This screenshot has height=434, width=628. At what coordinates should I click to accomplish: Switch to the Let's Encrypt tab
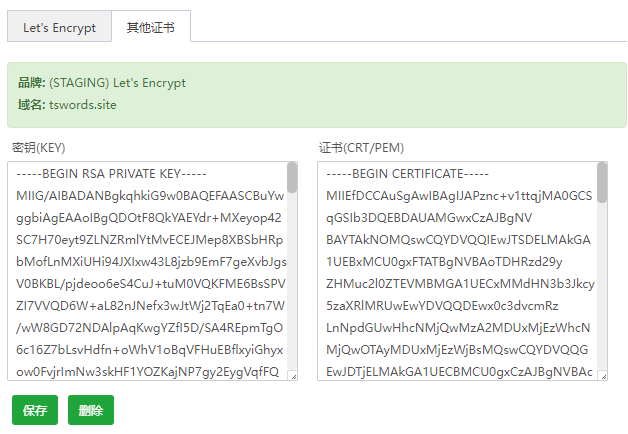pyautogui.click(x=59, y=26)
